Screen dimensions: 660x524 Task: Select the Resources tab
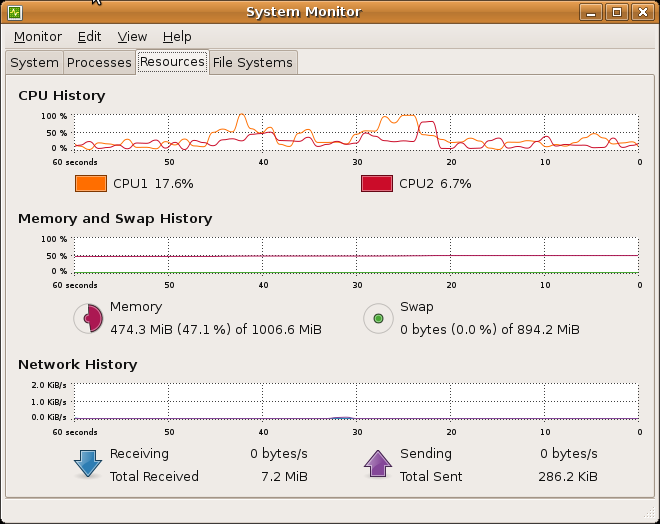click(172, 62)
